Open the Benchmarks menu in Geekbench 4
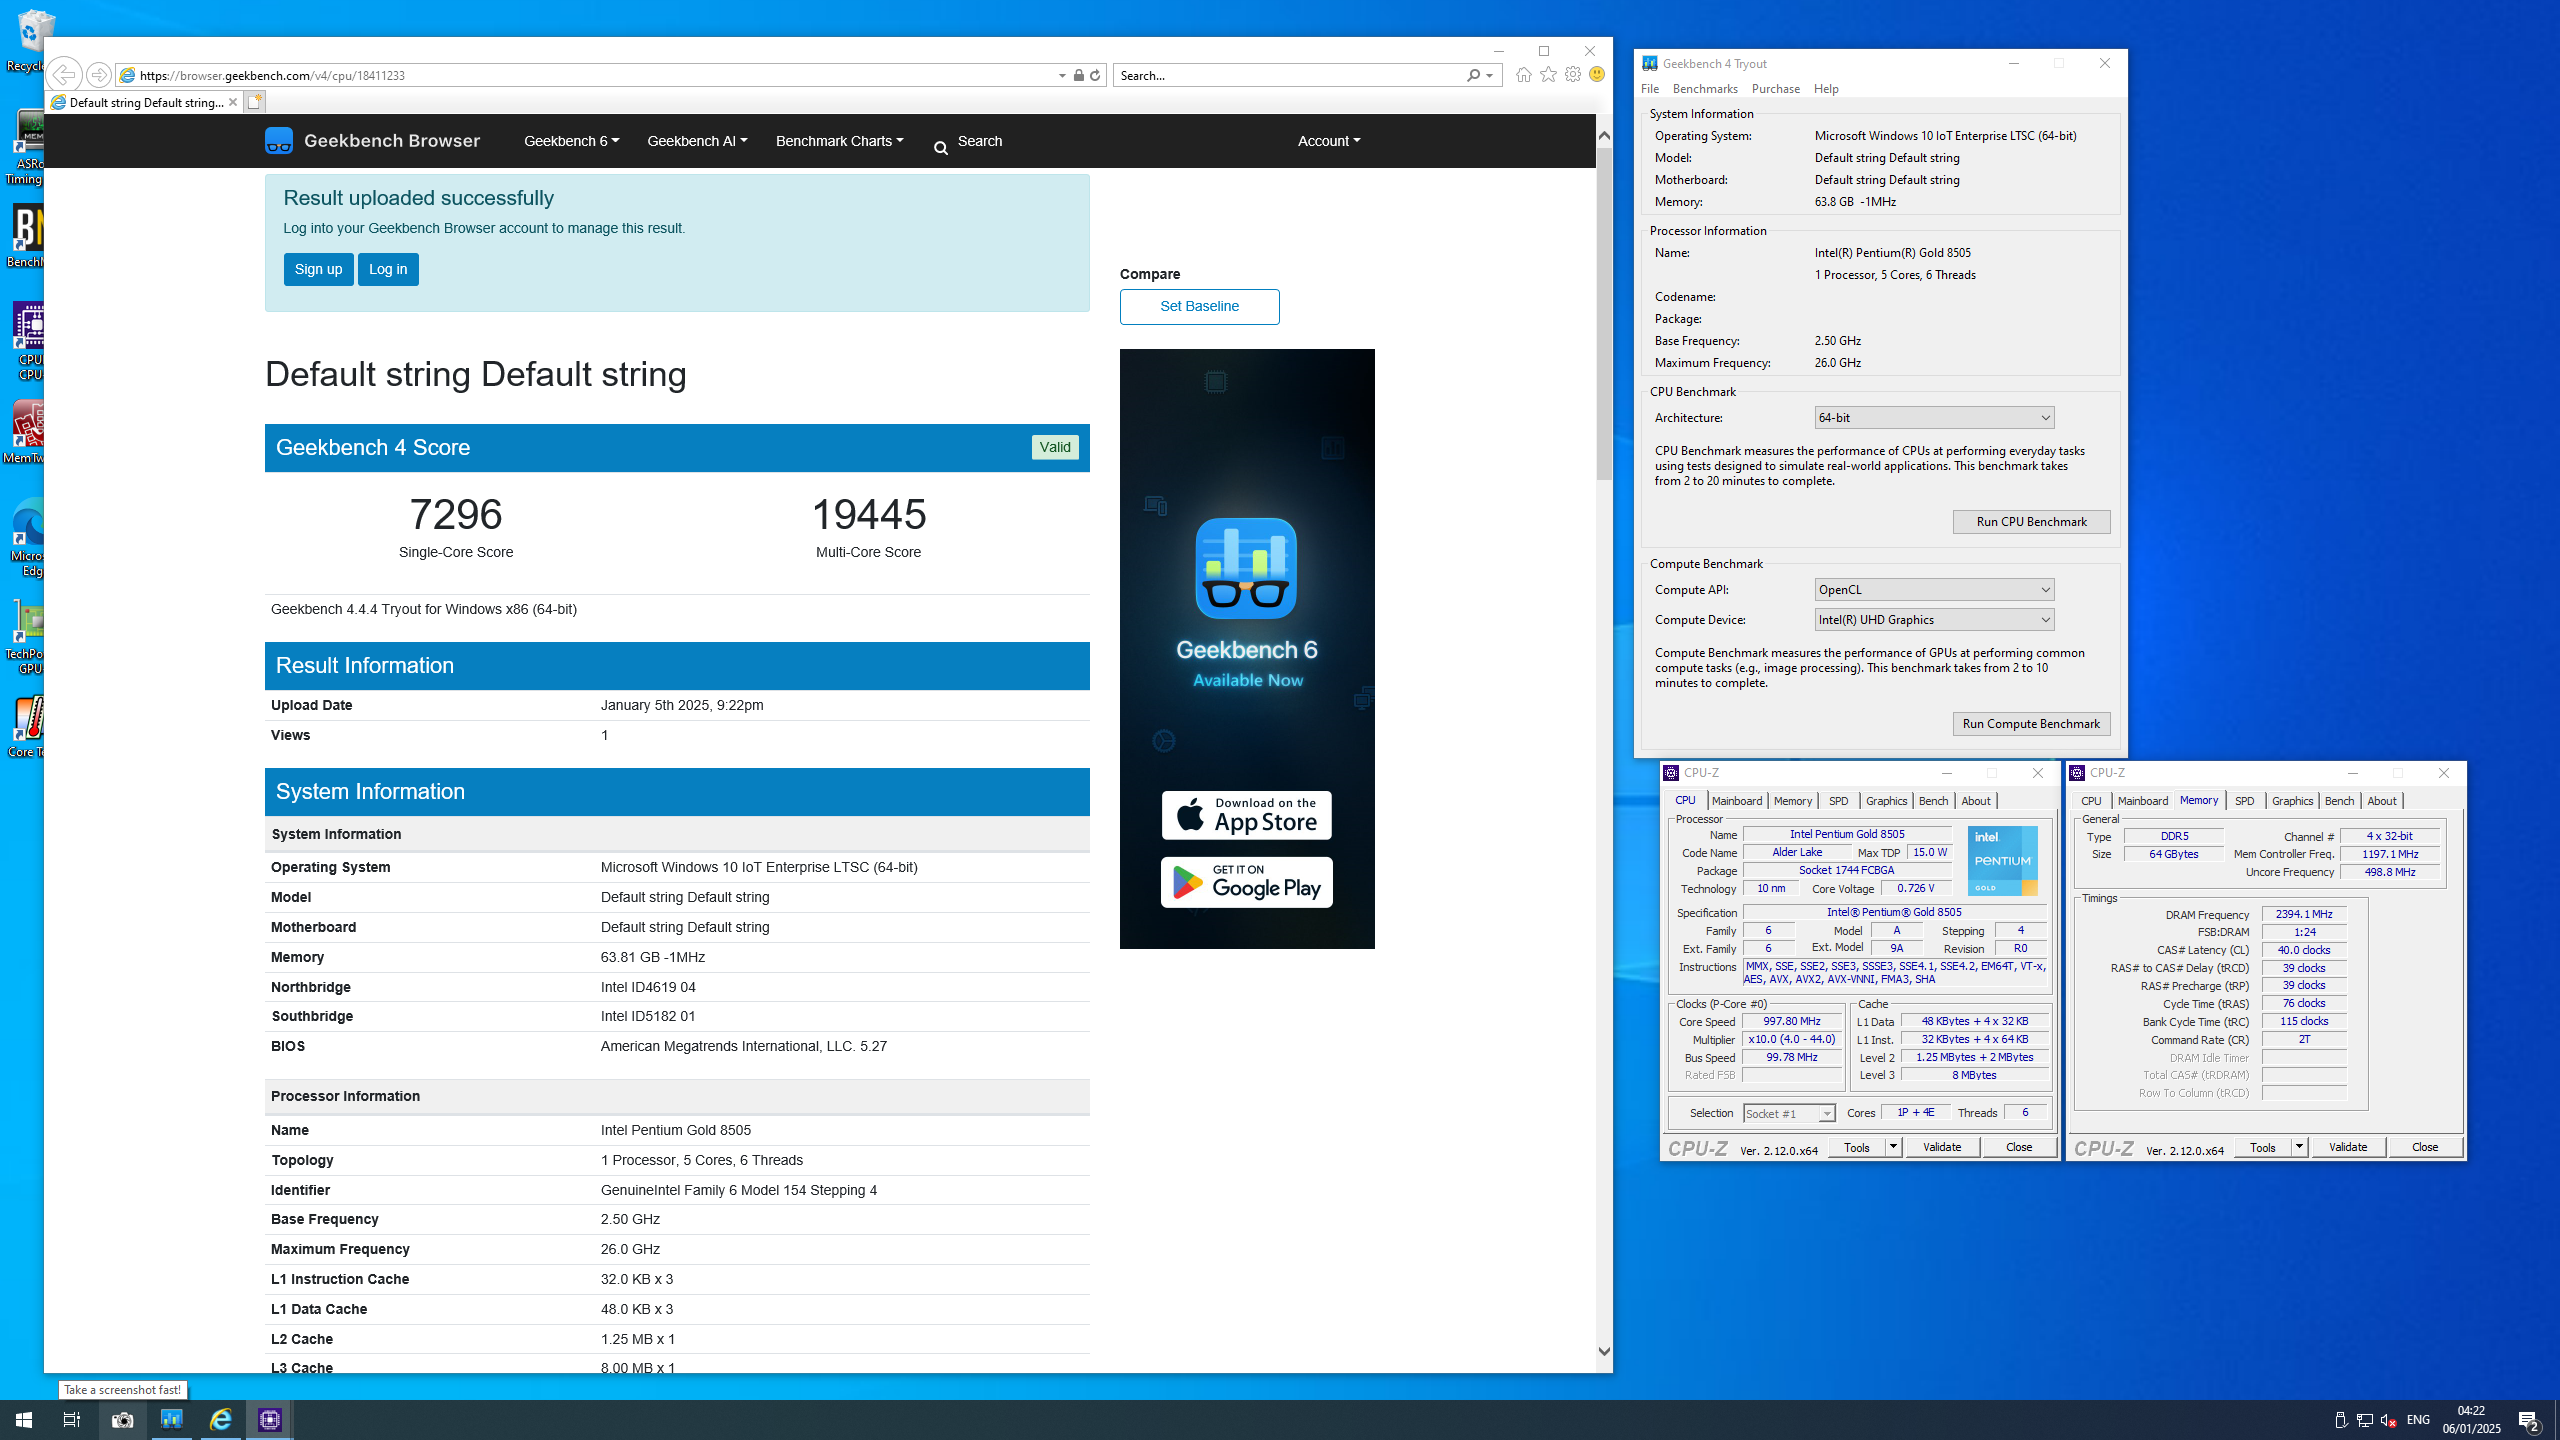The height and width of the screenshot is (1440, 2560). (x=1705, y=89)
